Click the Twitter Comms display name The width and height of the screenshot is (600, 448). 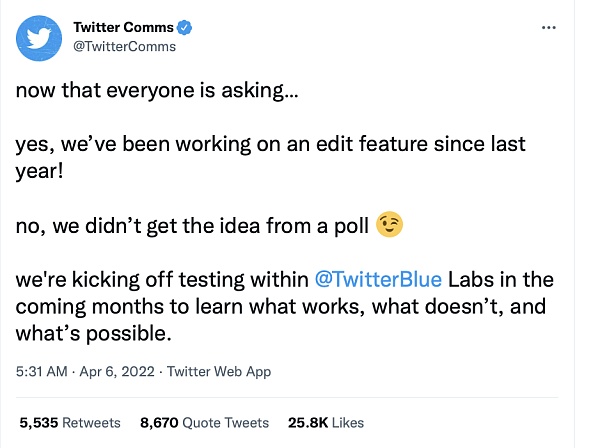tap(125, 27)
